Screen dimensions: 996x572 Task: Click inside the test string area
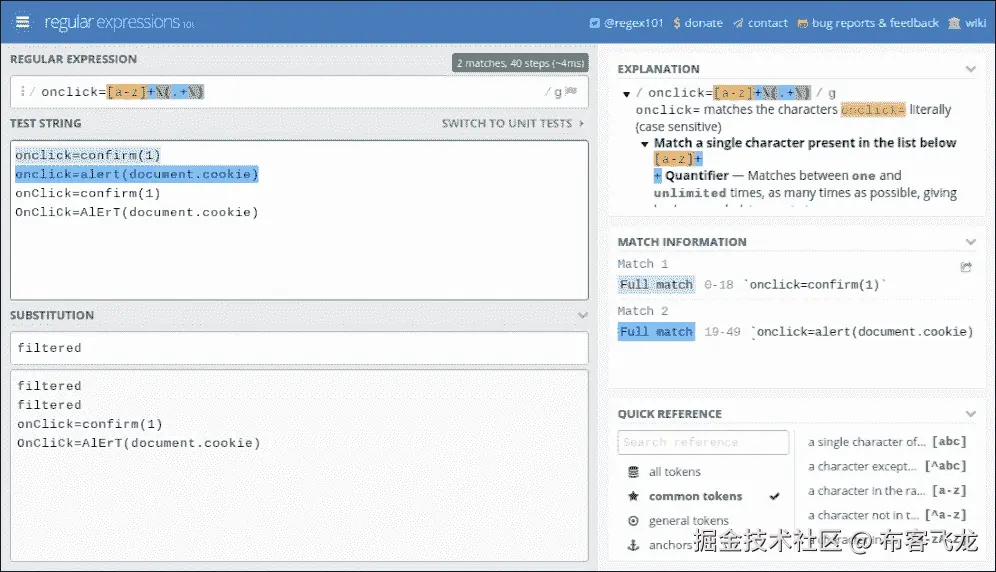tap(299, 220)
